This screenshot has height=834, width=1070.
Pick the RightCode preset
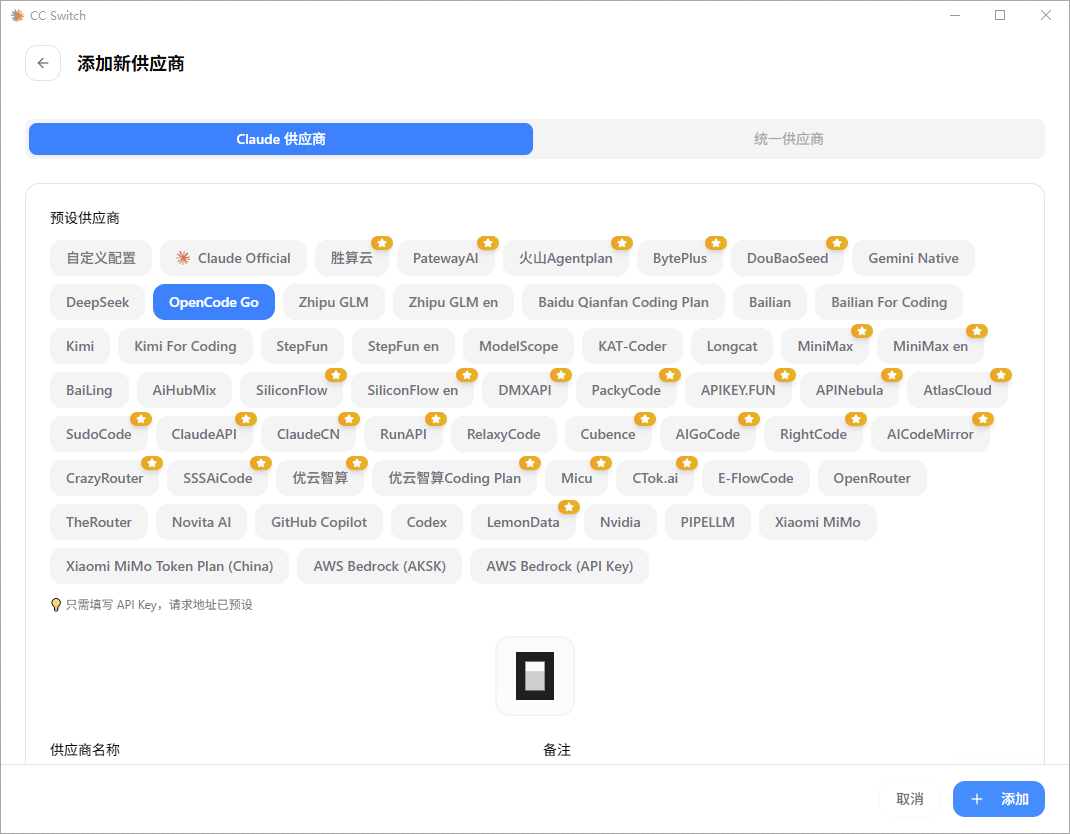pyautogui.click(x=813, y=434)
